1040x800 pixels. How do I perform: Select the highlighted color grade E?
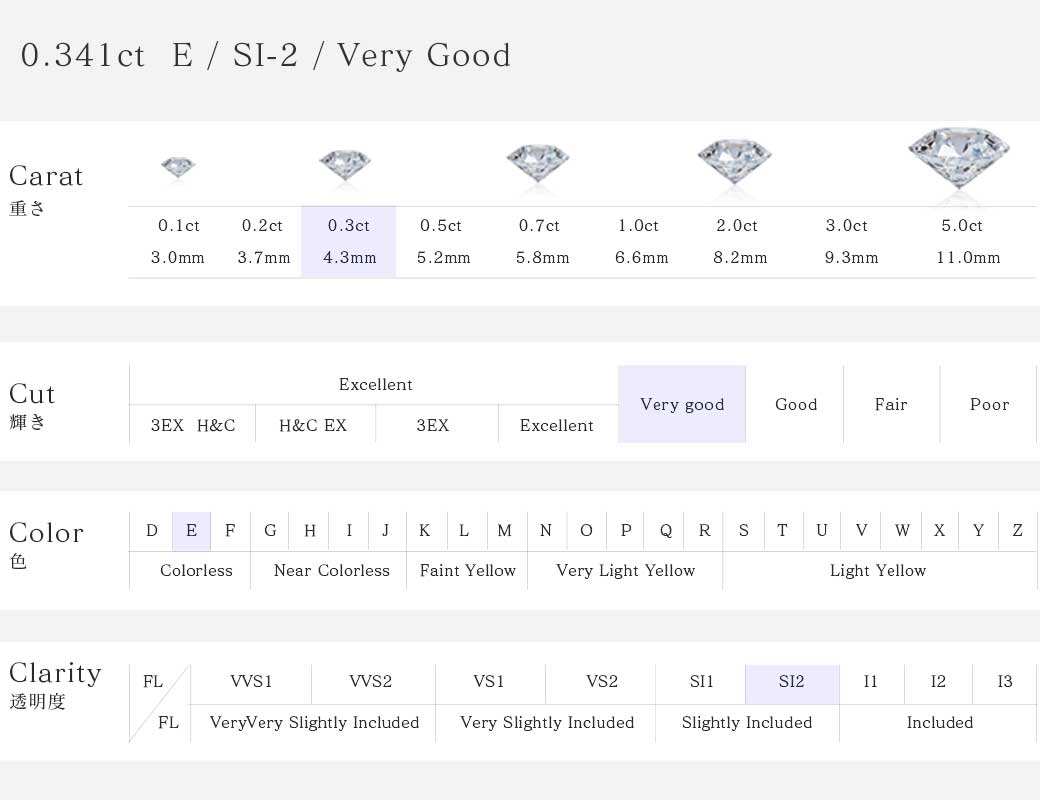click(x=191, y=531)
